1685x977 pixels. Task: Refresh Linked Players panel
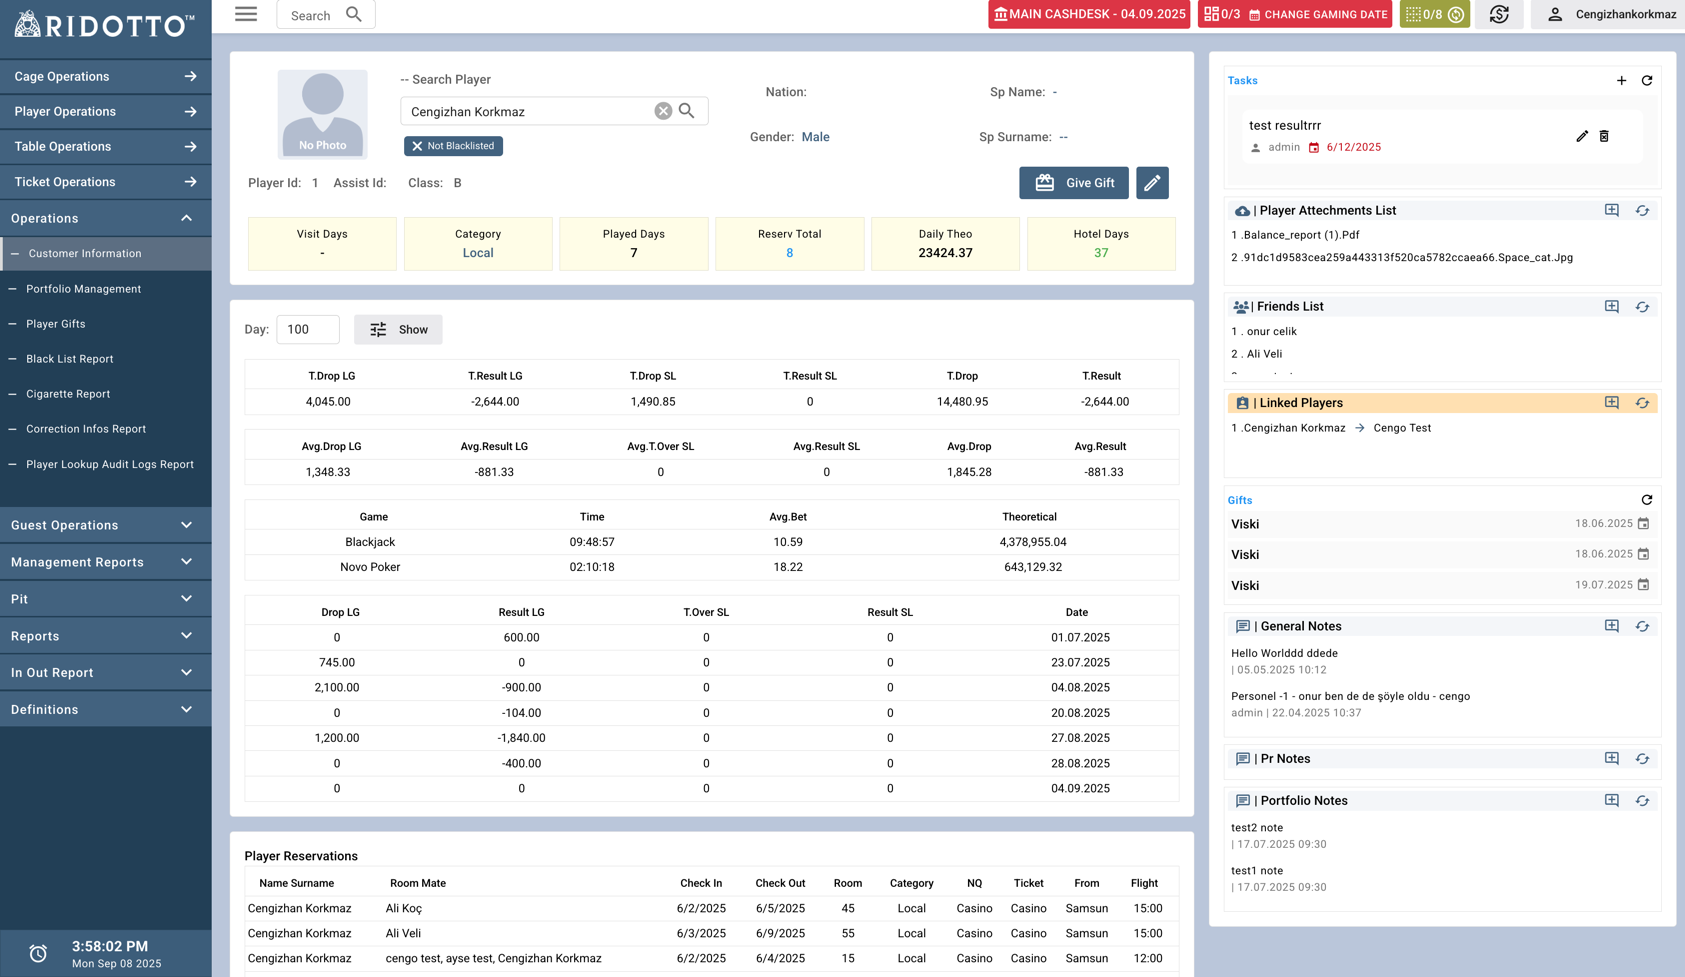(1642, 402)
